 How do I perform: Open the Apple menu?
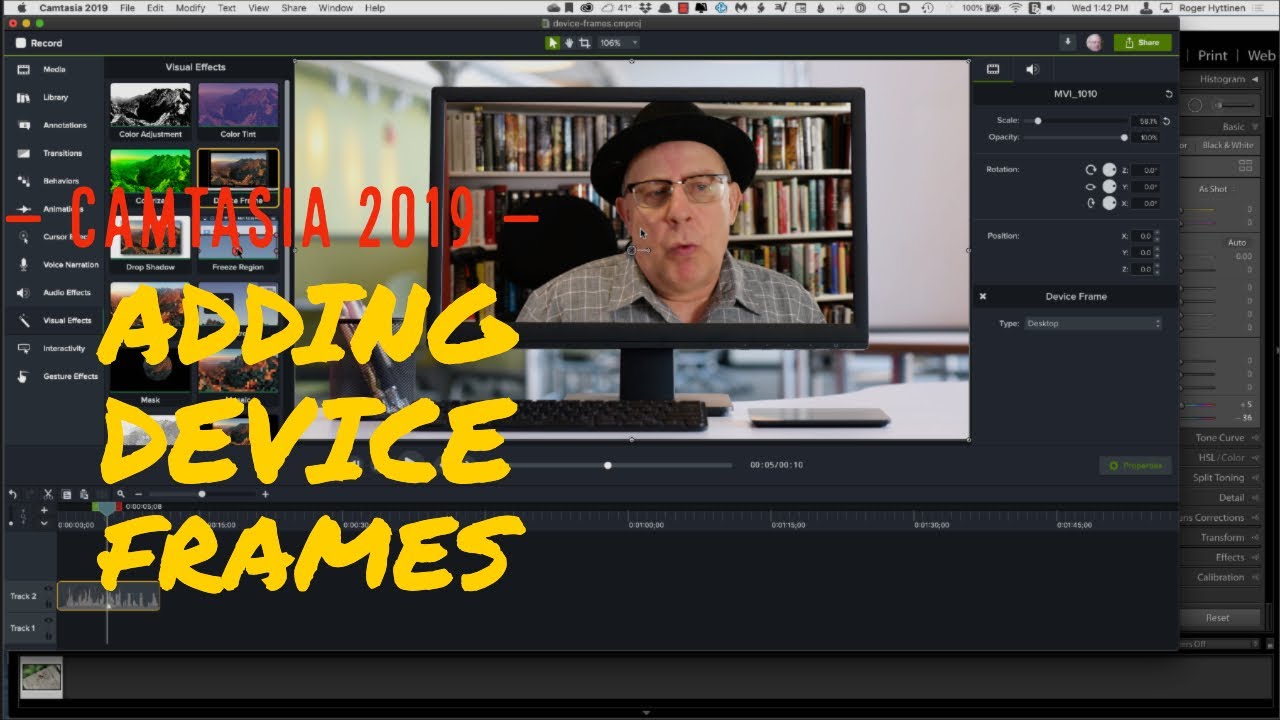[21, 8]
